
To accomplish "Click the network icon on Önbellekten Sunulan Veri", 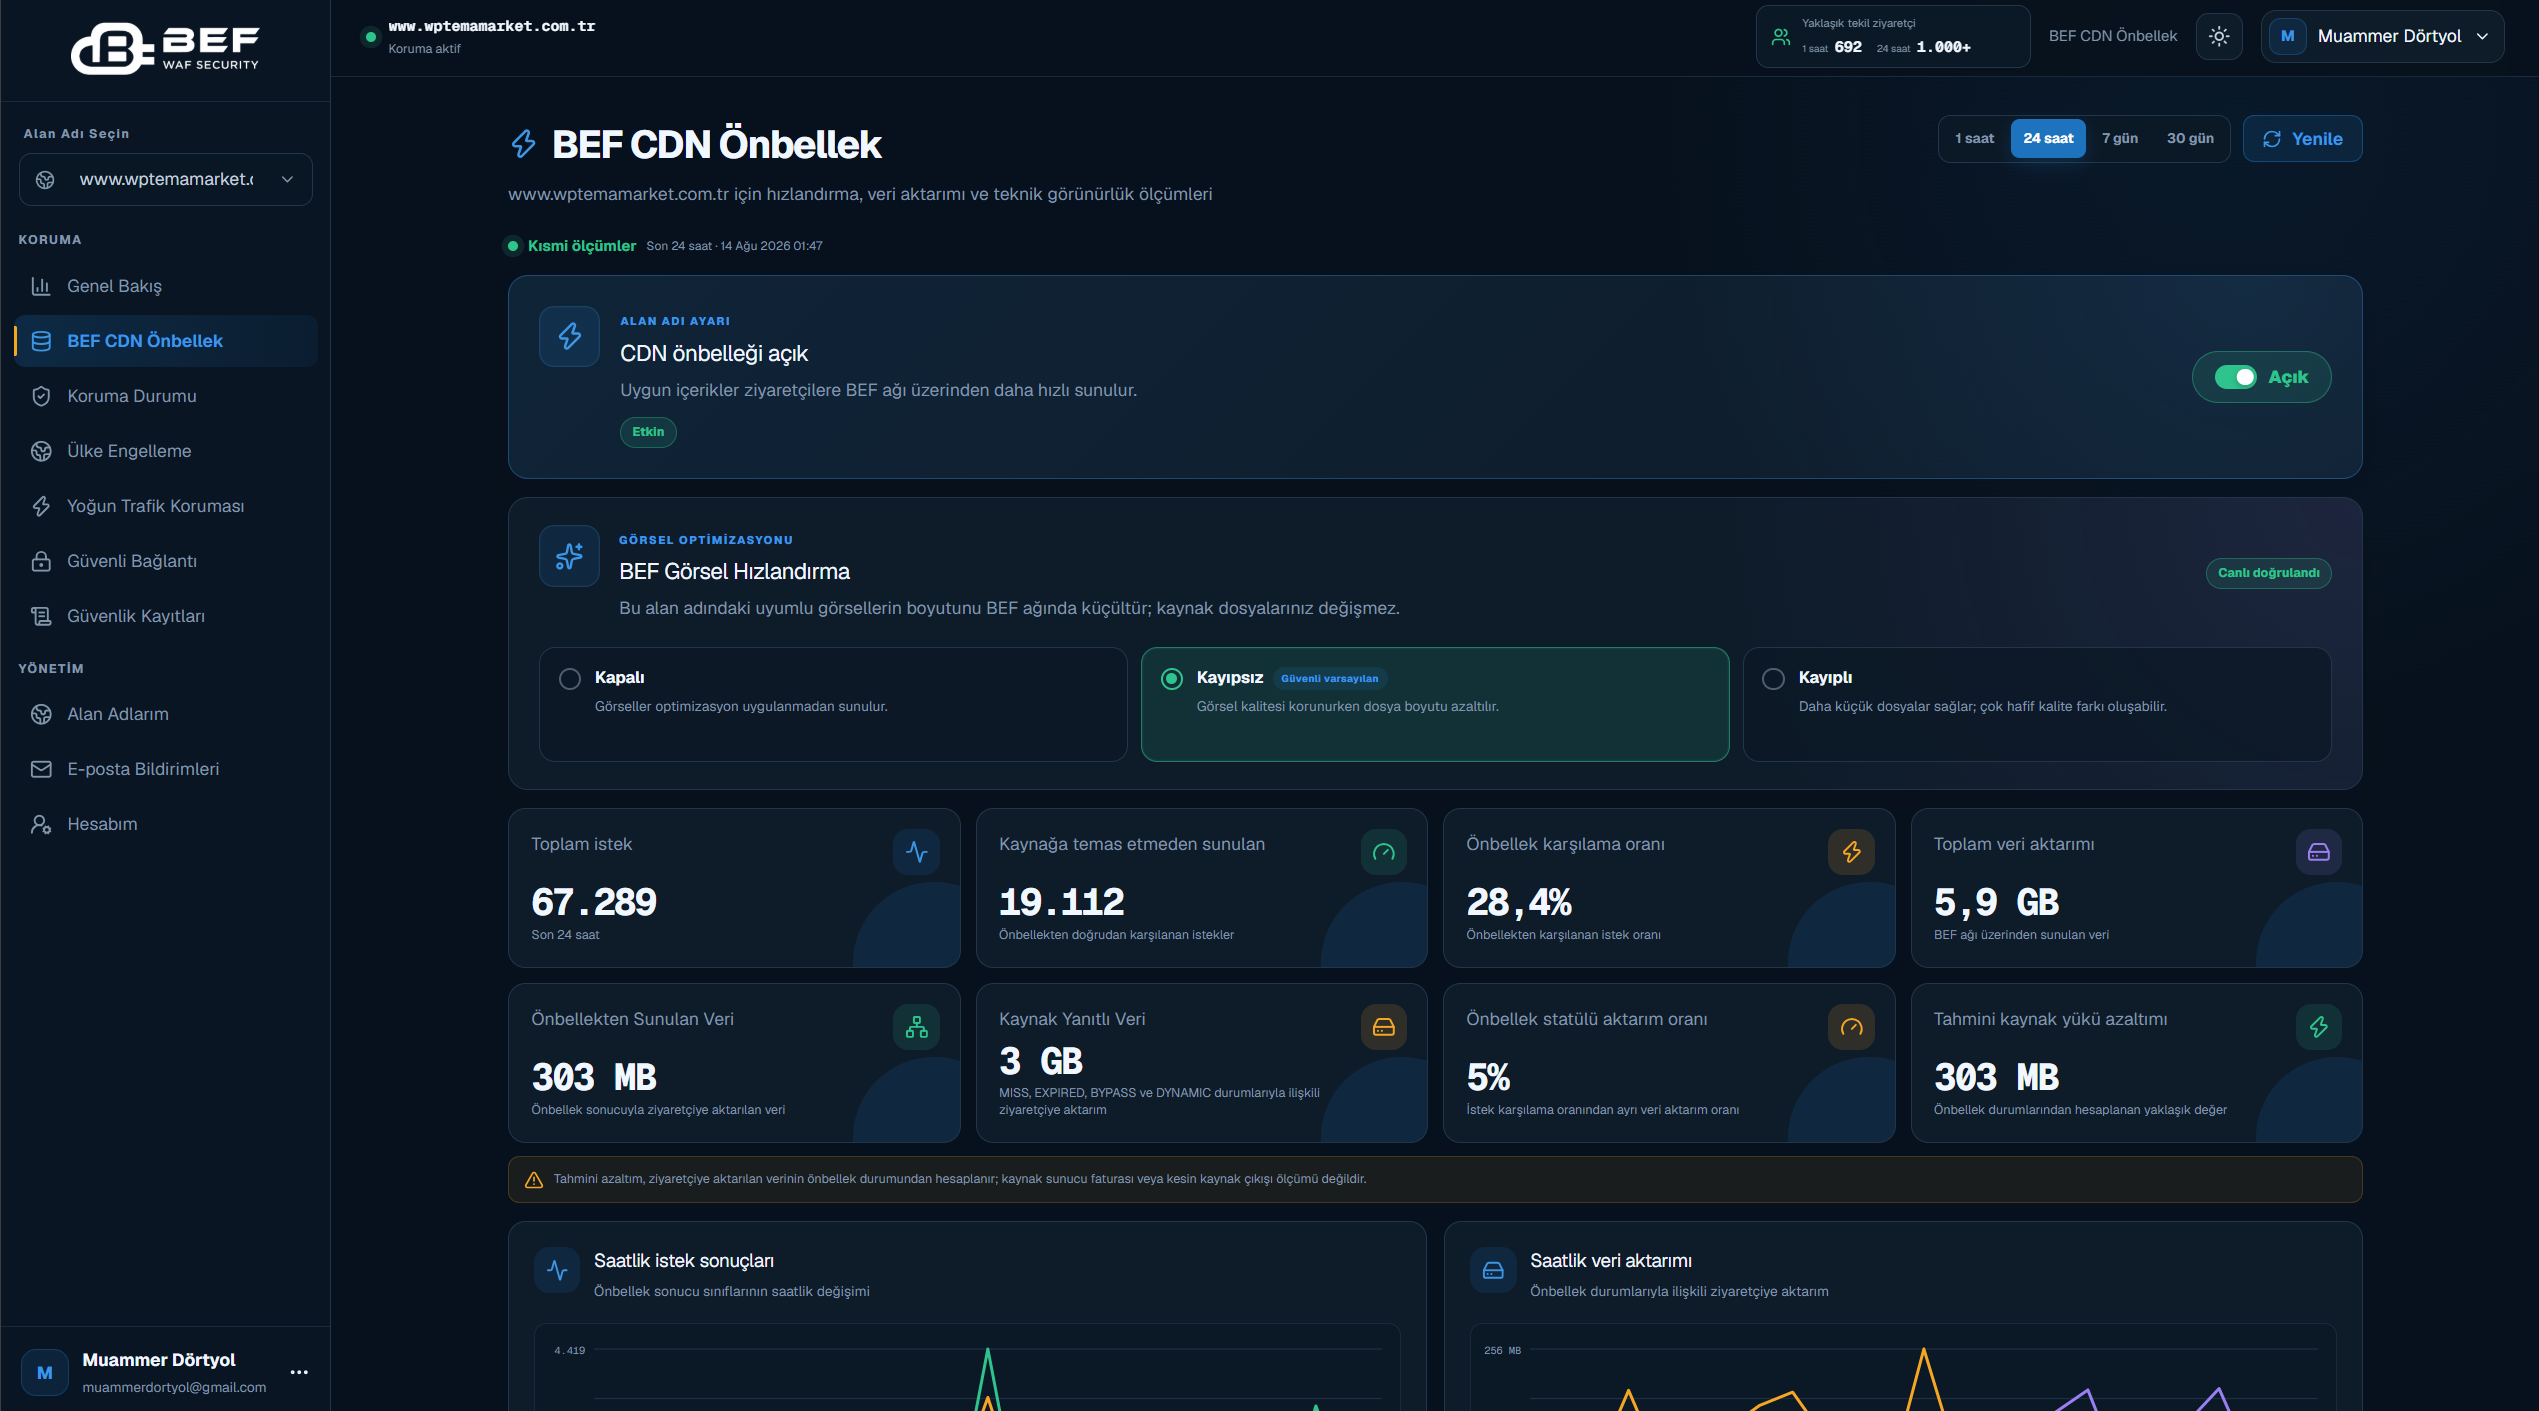I will 916,1027.
